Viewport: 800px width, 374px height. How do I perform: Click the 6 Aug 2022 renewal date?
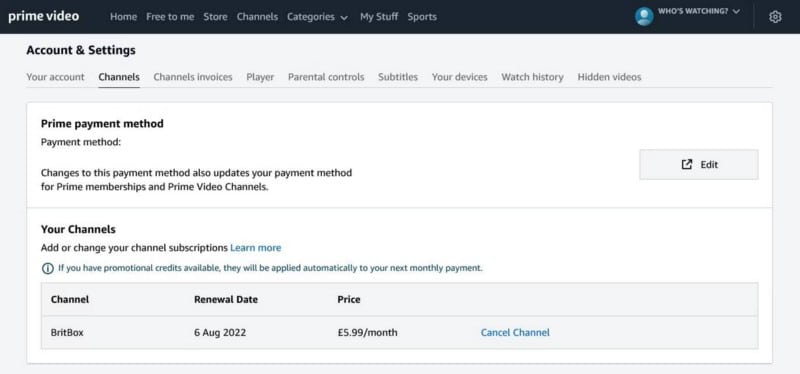click(220, 333)
